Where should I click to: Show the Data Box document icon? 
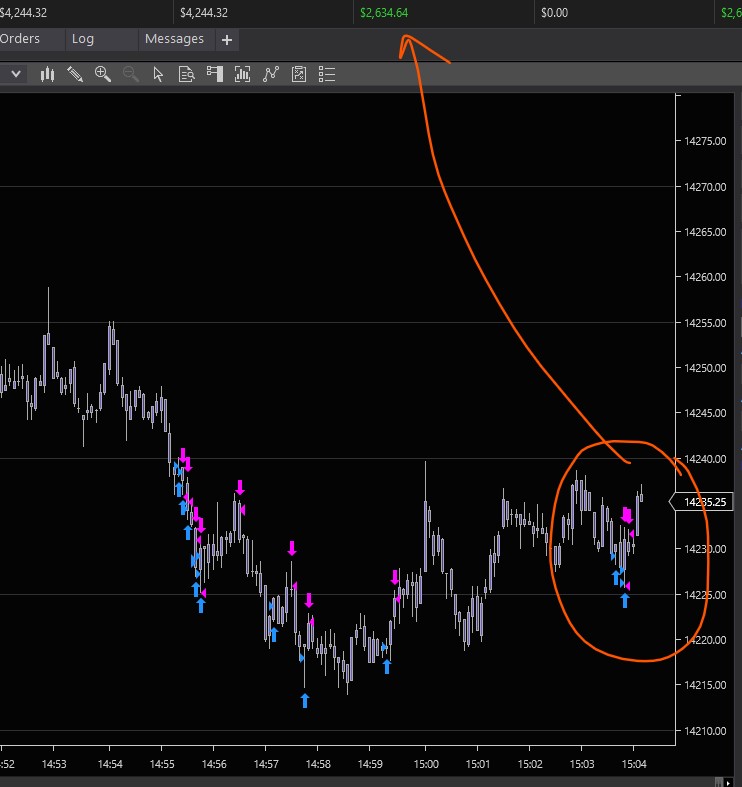[186, 74]
